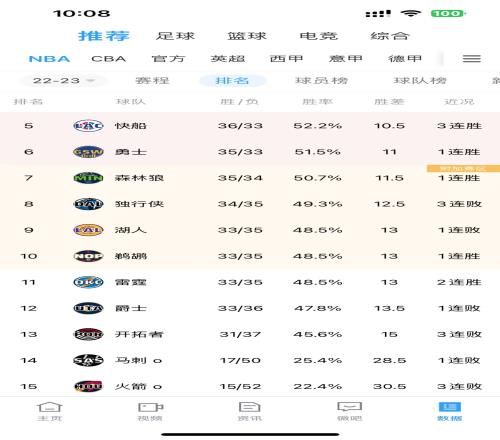Tap the 勇士 Warriors team logo

pos(88,152)
